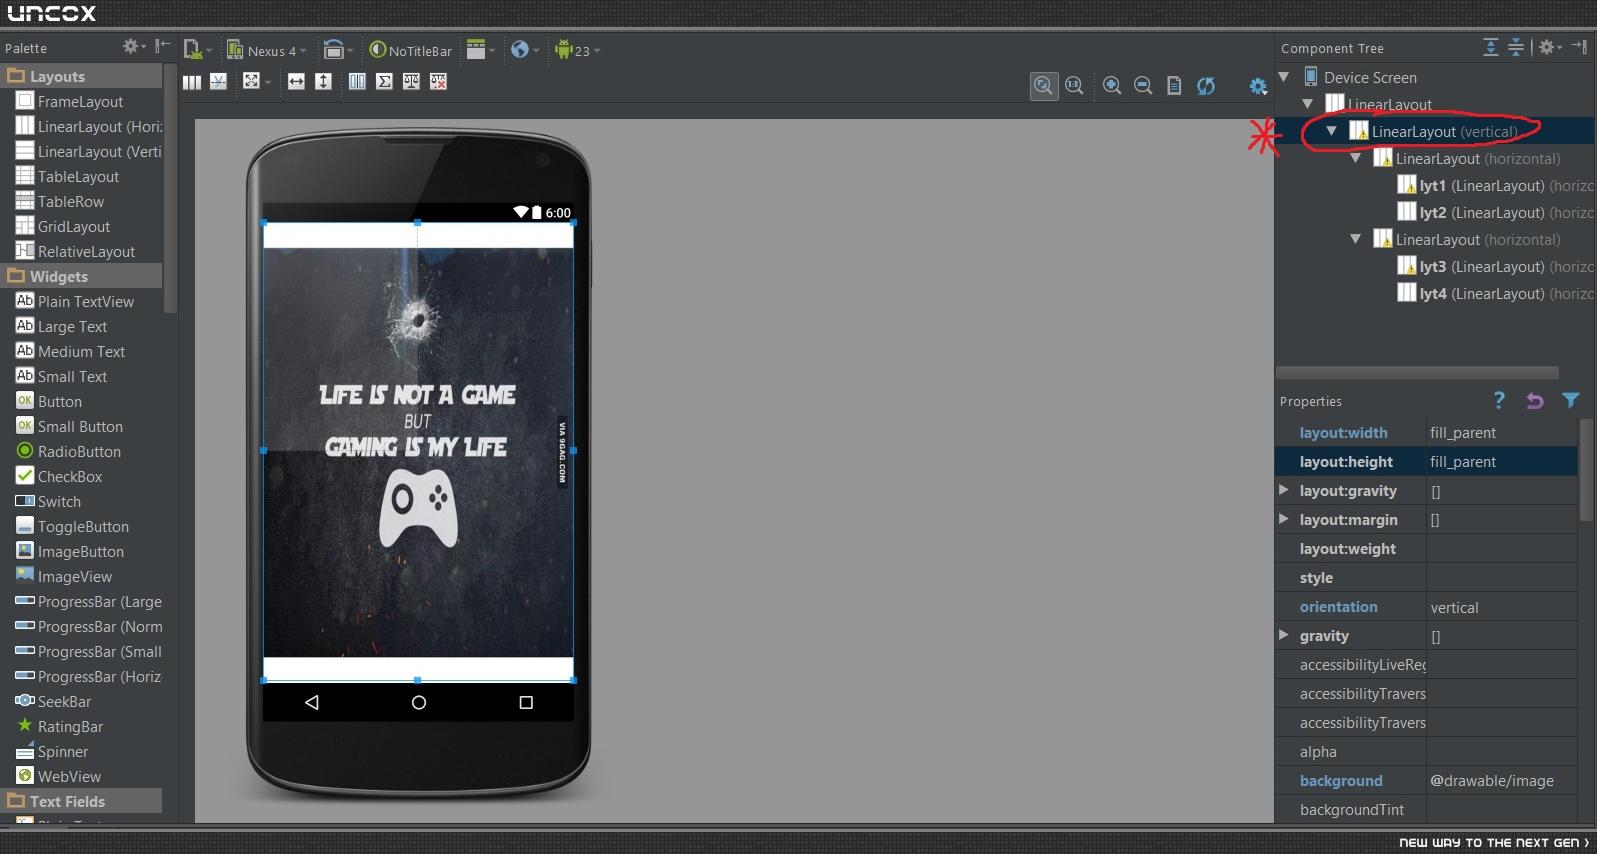Click the clear all weights icon
1597x854 pixels.
[x=438, y=82]
